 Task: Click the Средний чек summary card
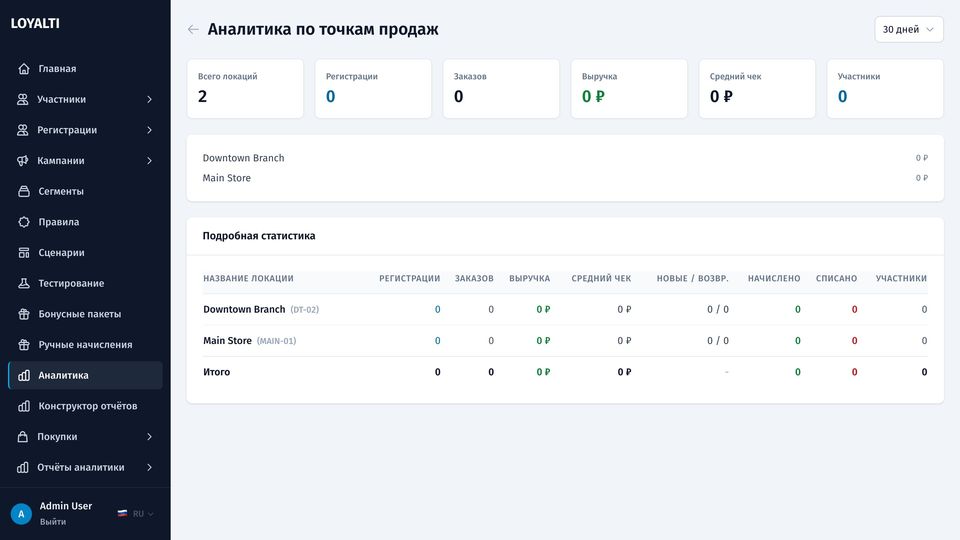click(757, 89)
